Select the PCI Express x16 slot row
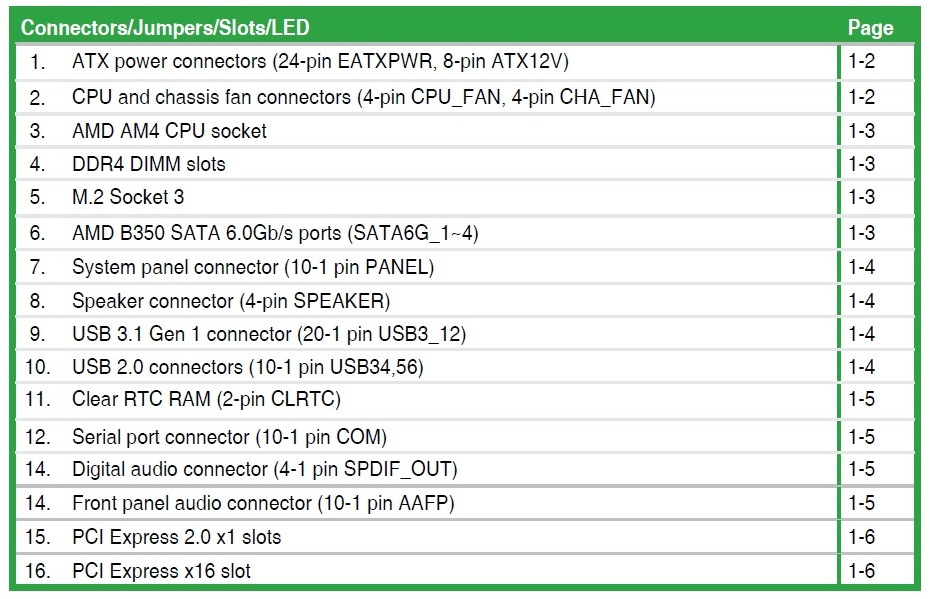The width and height of the screenshot is (935, 599). [x=161, y=571]
